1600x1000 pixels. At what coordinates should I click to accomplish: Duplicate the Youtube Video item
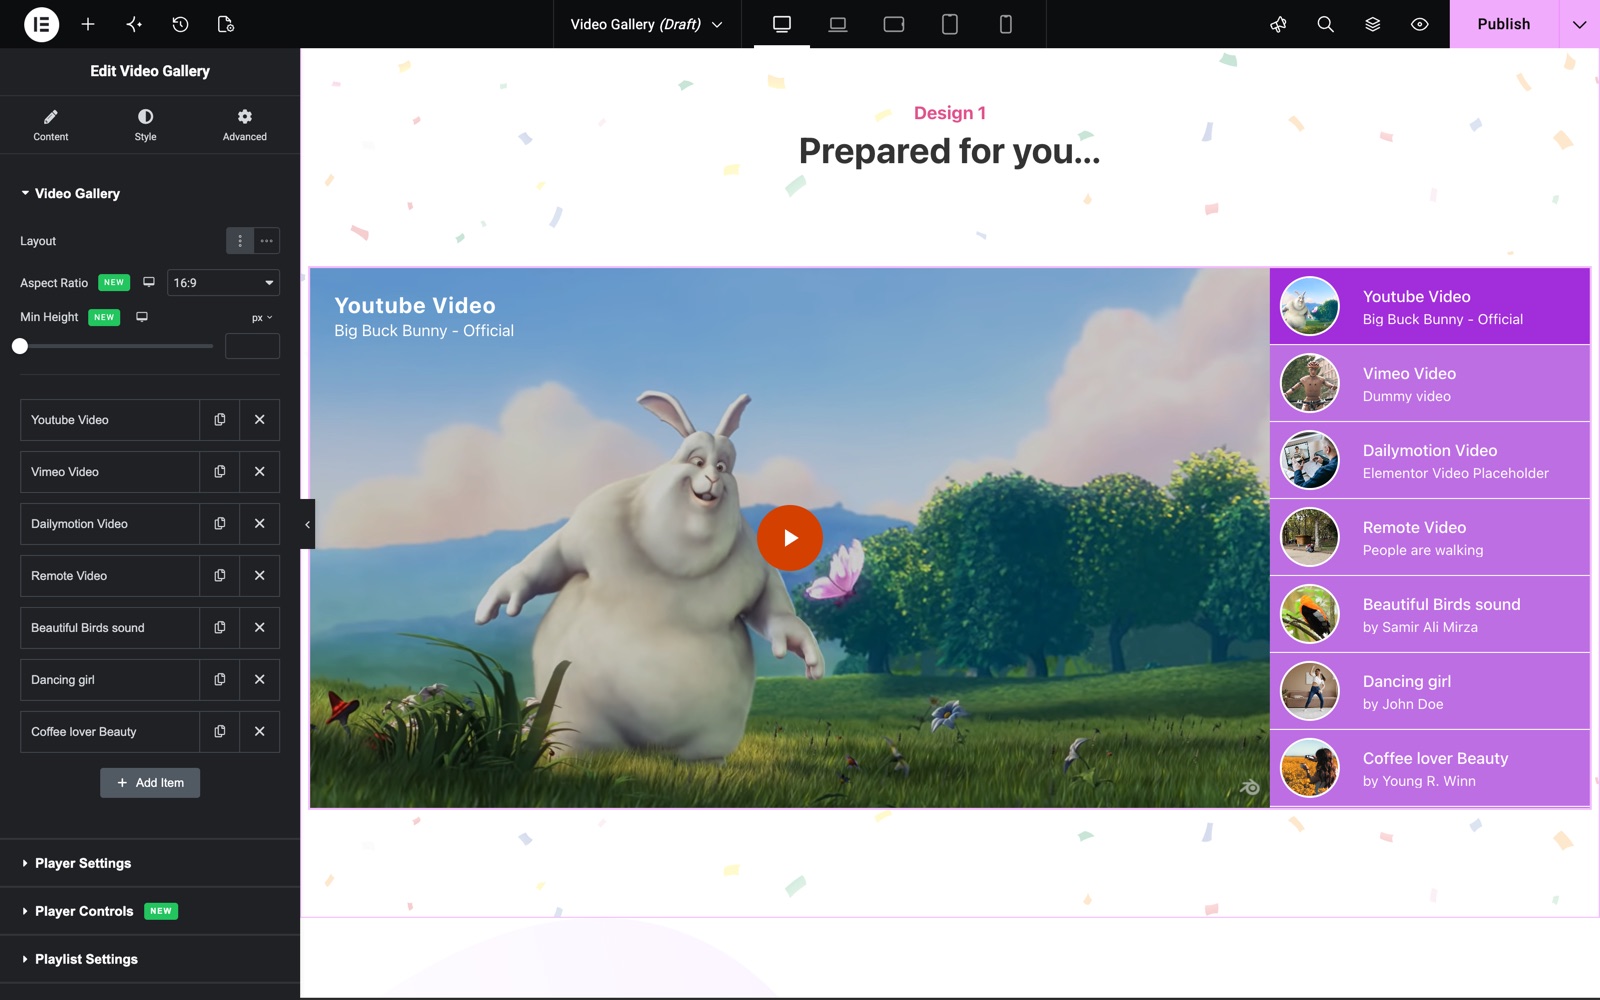[x=220, y=420]
